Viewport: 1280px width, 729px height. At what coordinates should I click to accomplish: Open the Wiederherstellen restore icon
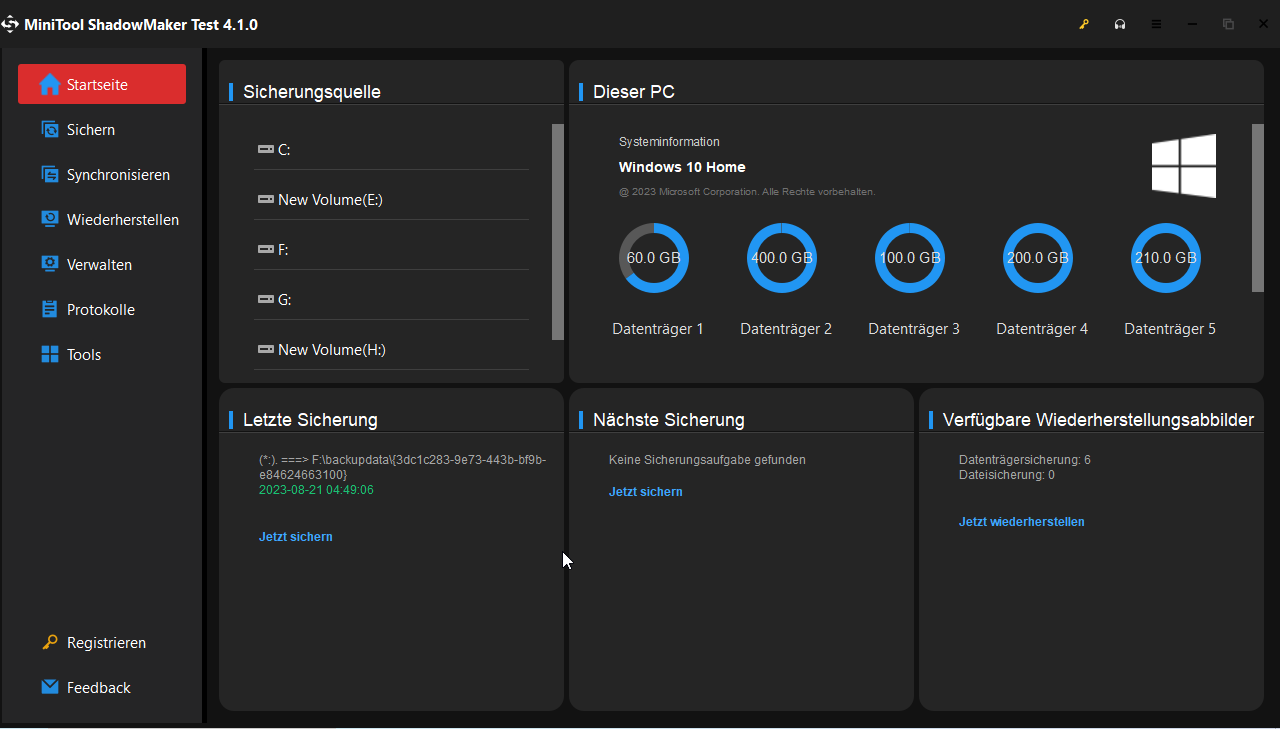tap(50, 220)
